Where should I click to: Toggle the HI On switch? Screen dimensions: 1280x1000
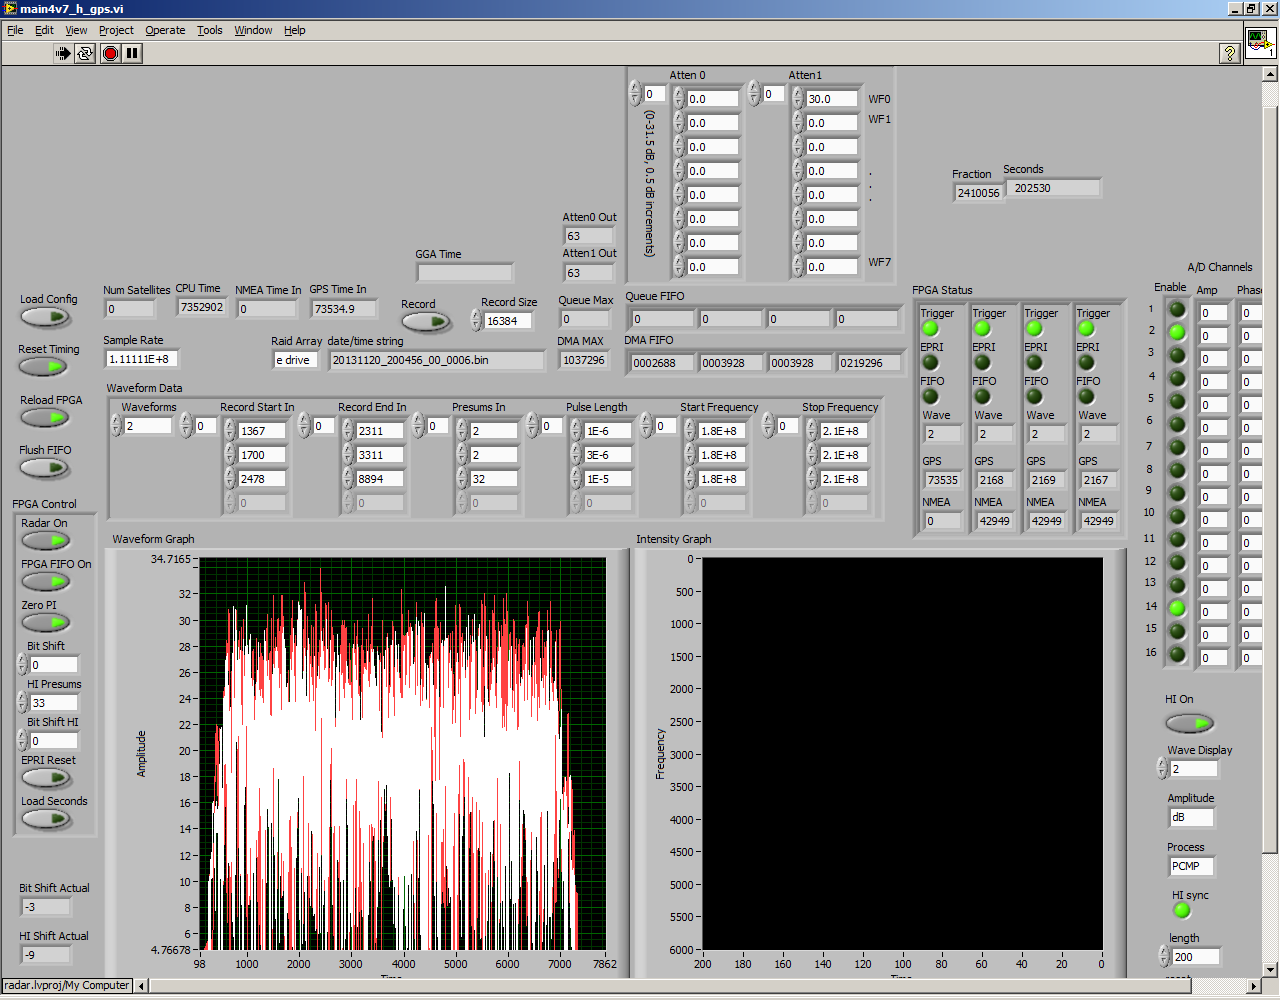[x=1189, y=722]
